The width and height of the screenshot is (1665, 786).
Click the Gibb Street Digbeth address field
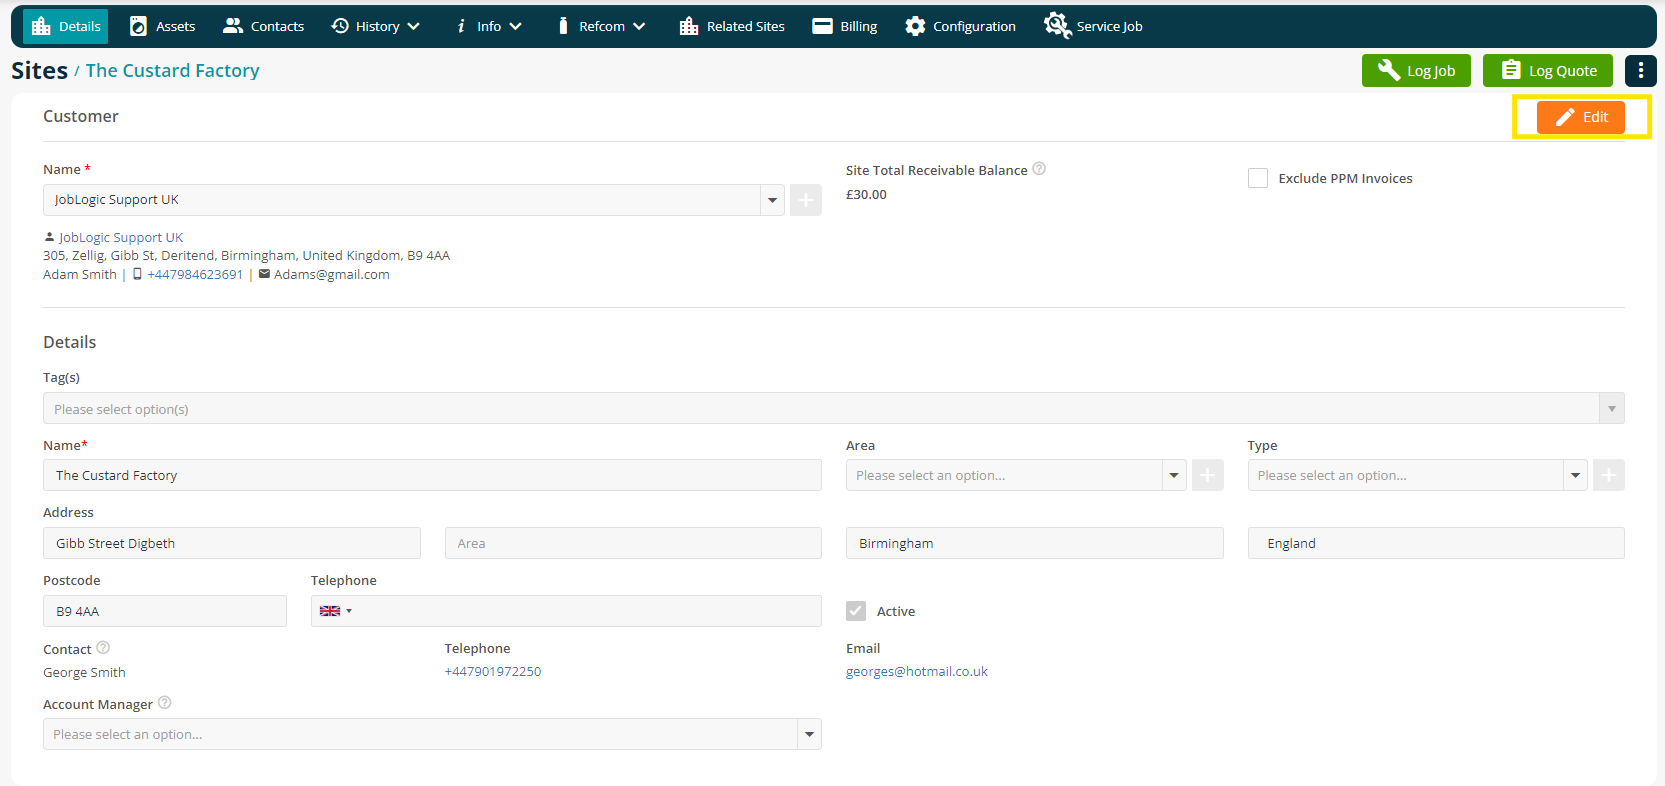232,543
